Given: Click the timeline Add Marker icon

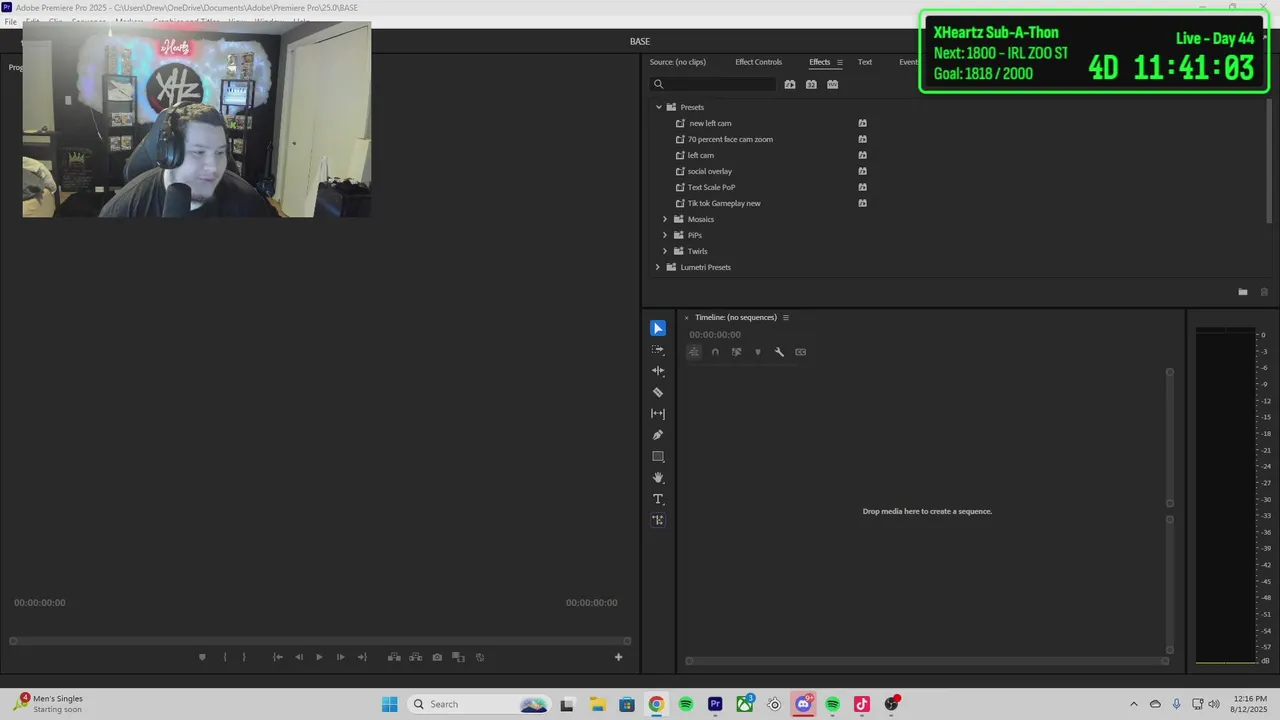Looking at the screenshot, I should [x=757, y=352].
